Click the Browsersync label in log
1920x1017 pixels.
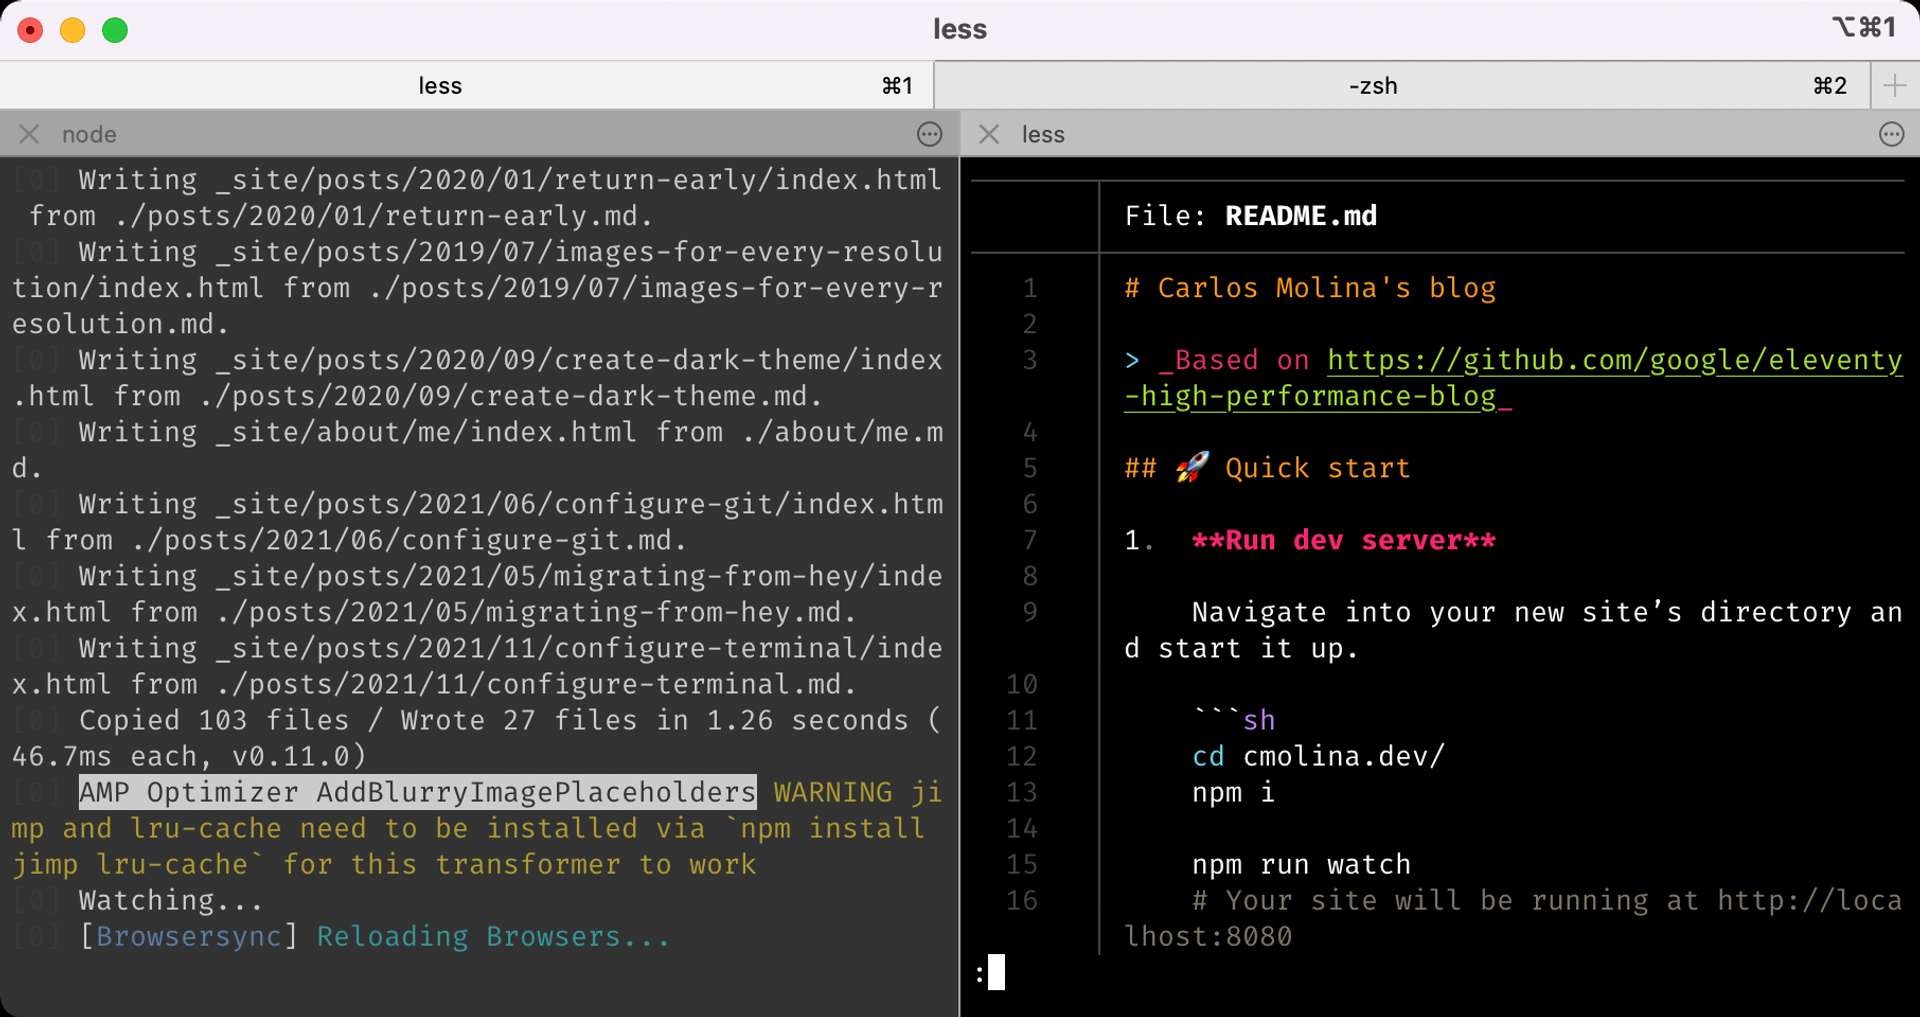pos(189,937)
